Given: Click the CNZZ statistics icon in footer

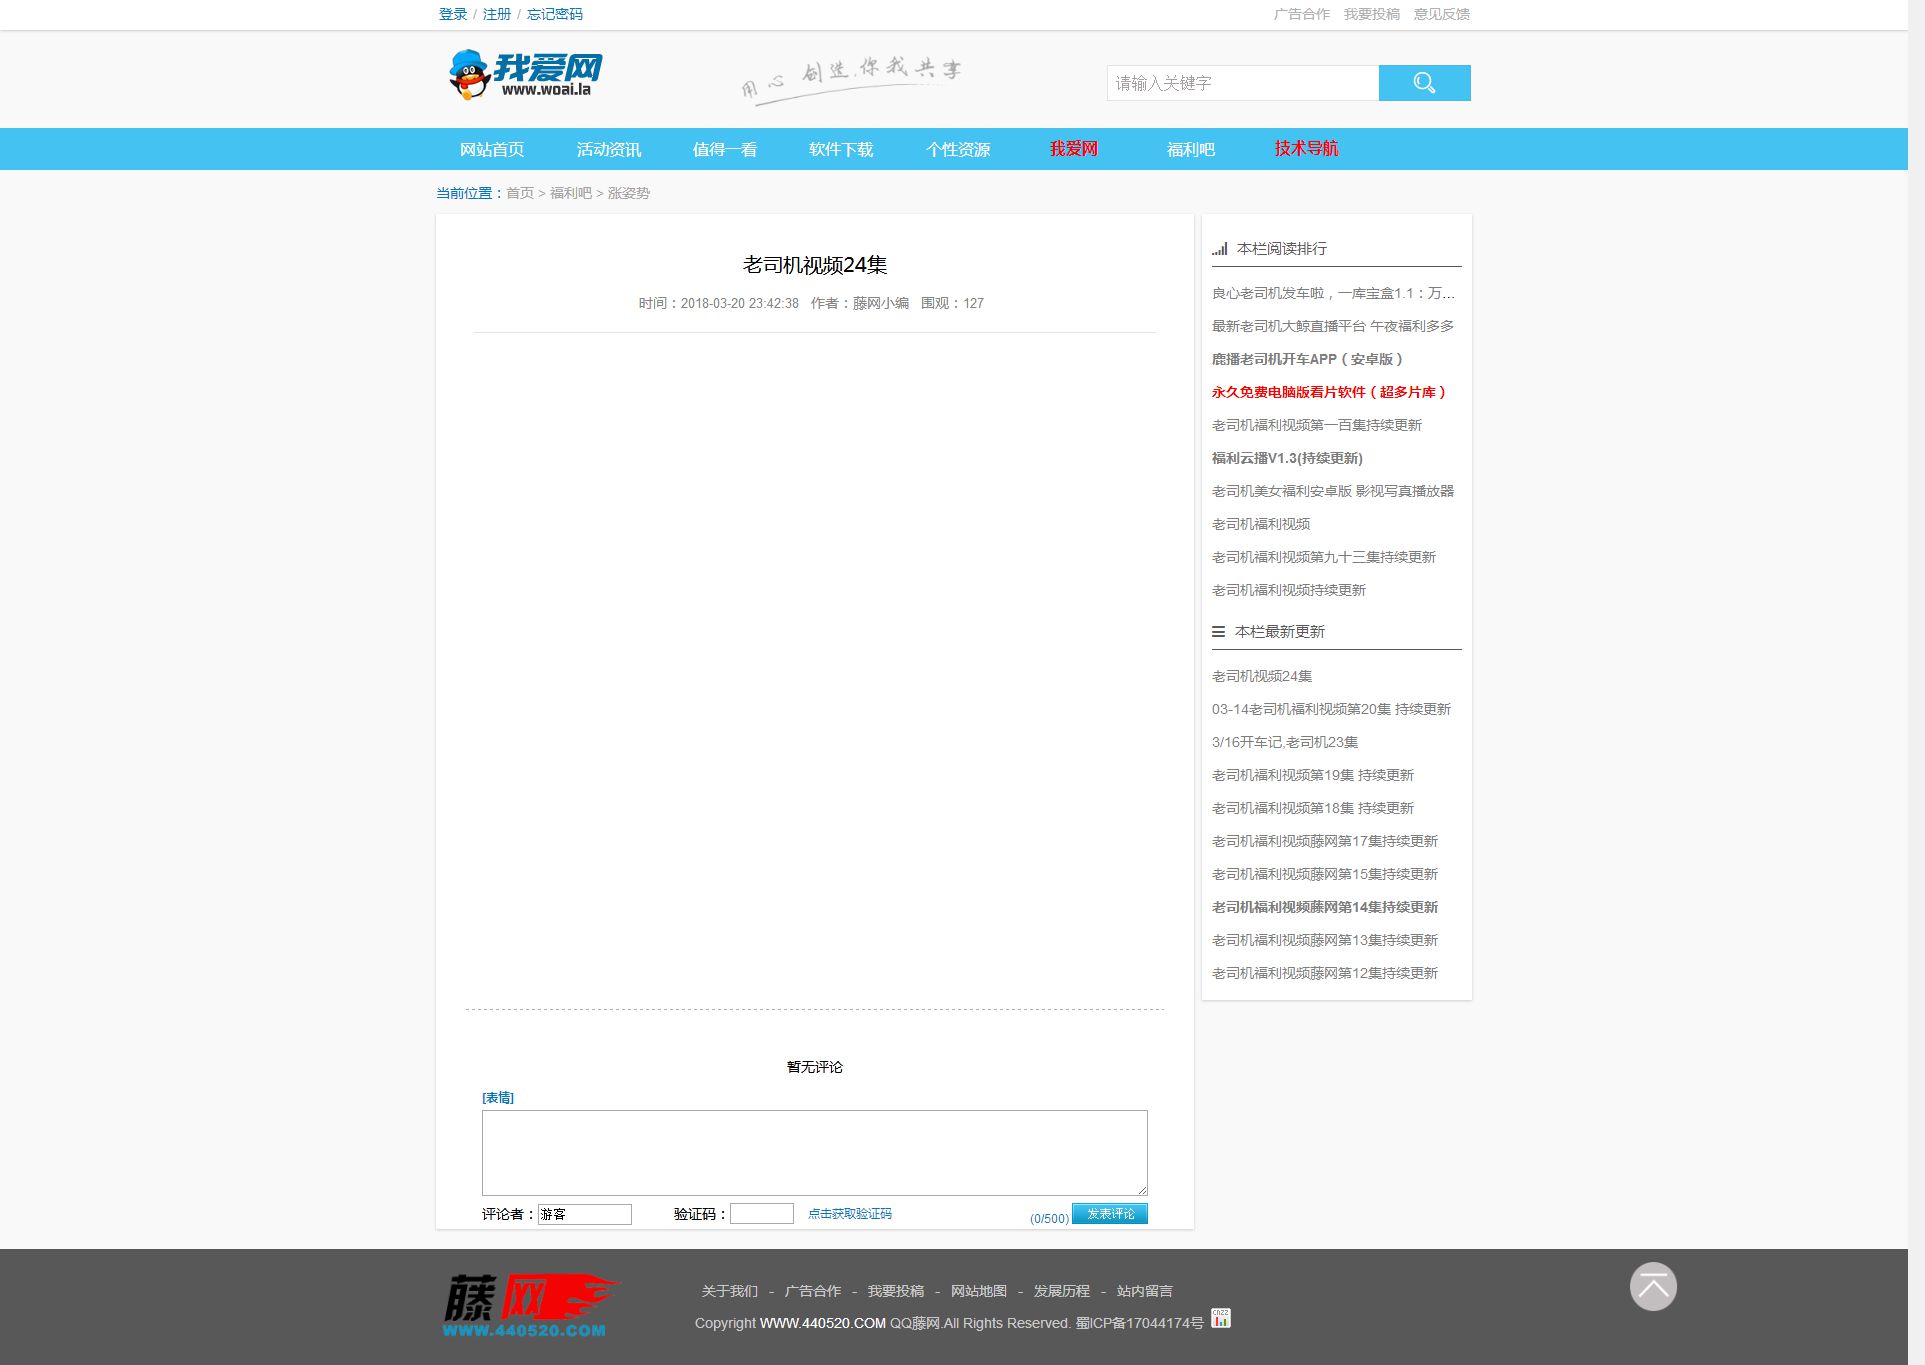Looking at the screenshot, I should [x=1221, y=1318].
